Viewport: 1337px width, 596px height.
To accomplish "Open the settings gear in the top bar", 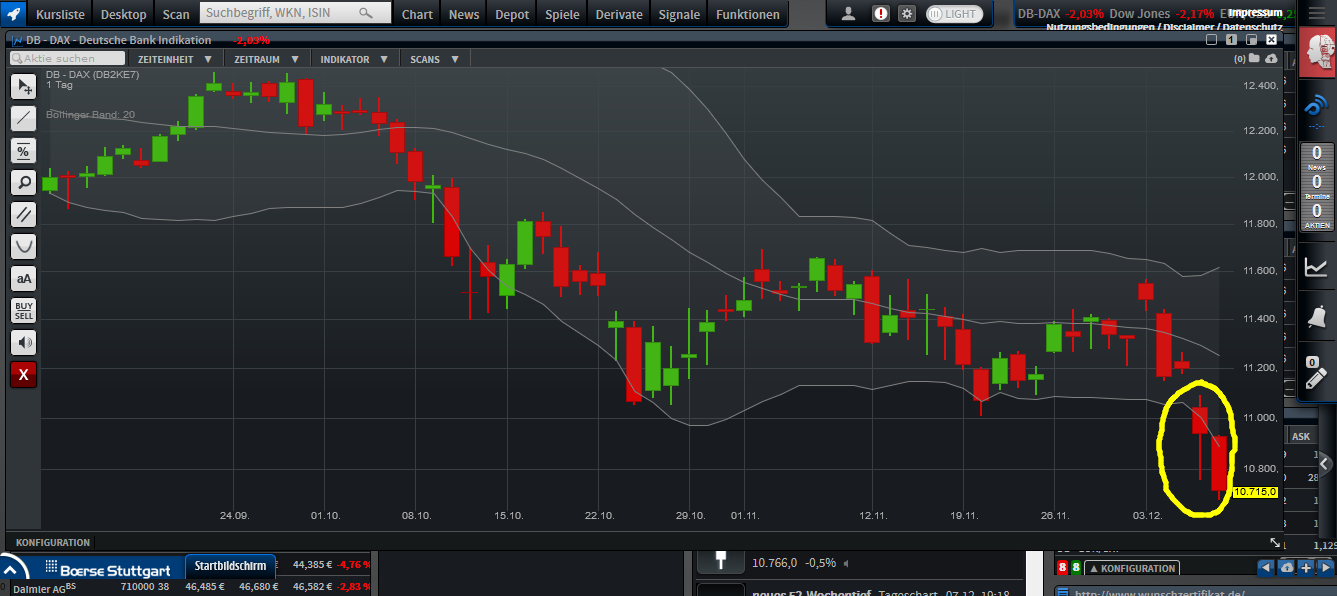I will 906,13.
